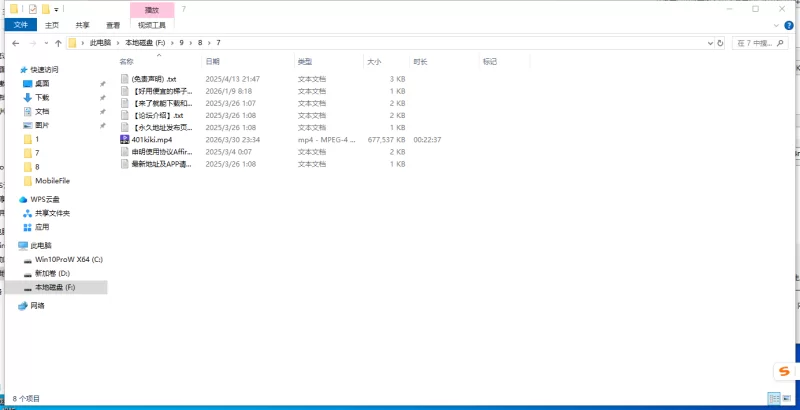The width and height of the screenshot is (800, 410).
Task: Open 图片 in quick access
Action: coord(42,125)
